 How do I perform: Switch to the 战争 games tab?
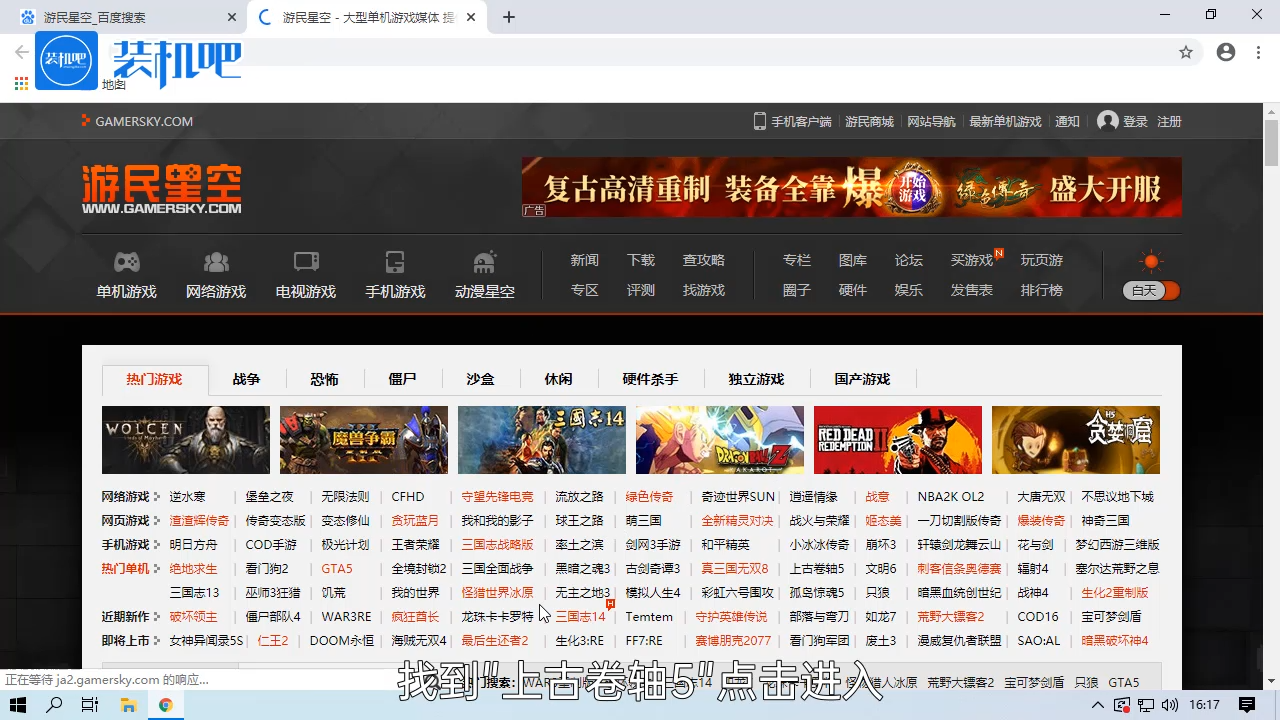pyautogui.click(x=246, y=379)
